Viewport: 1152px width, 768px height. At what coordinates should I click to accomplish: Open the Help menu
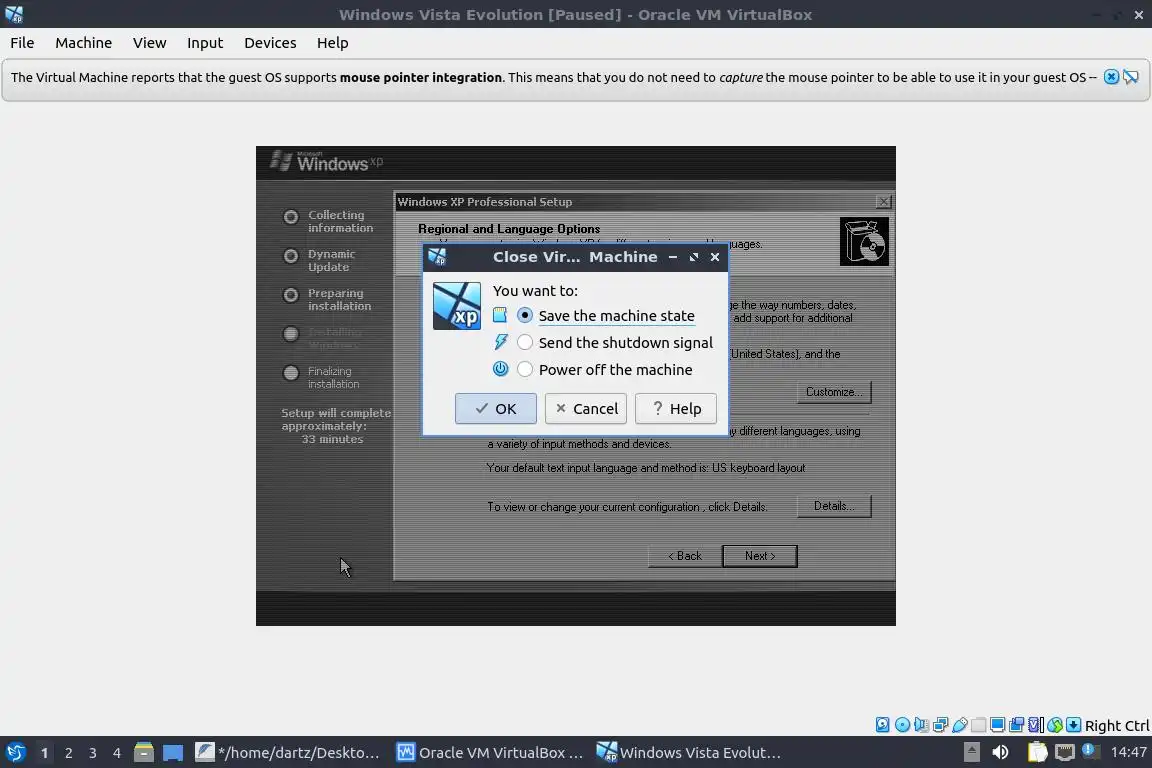(x=333, y=43)
